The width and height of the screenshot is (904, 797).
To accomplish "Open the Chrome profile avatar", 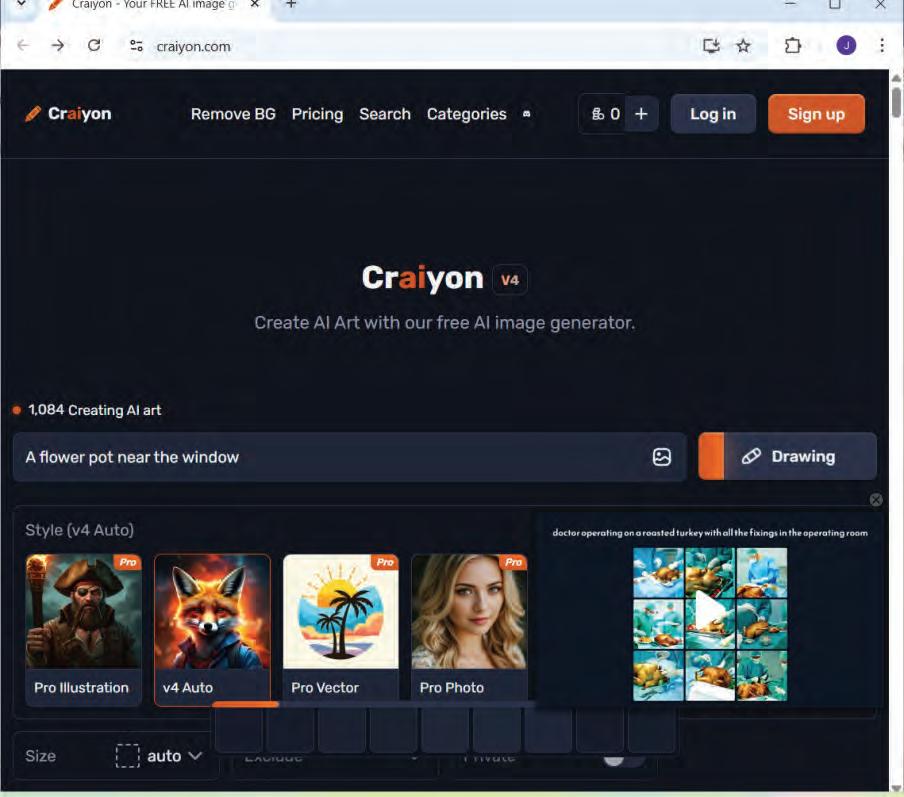I will 846,46.
